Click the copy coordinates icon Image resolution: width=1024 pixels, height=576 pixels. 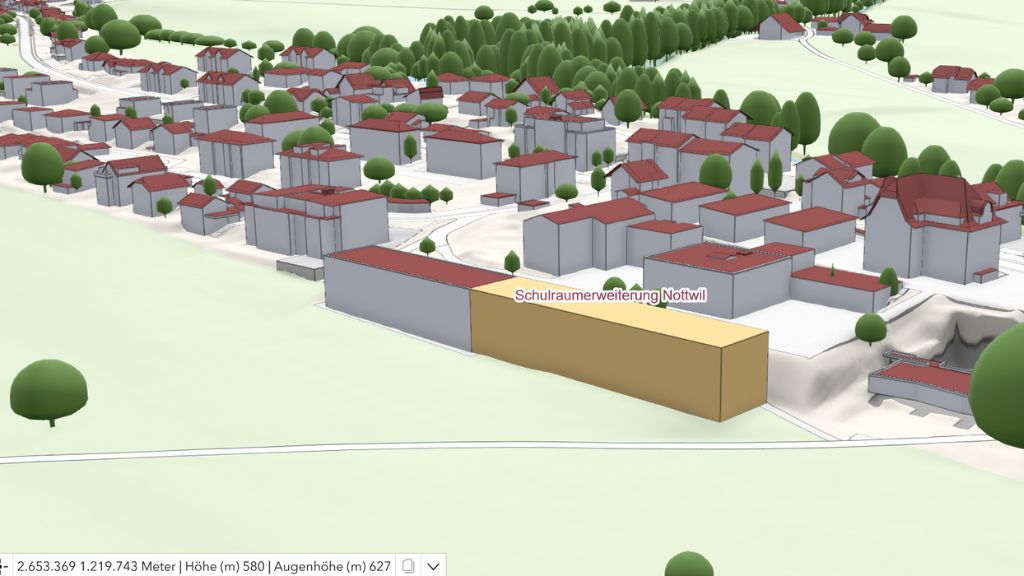[x=408, y=566]
